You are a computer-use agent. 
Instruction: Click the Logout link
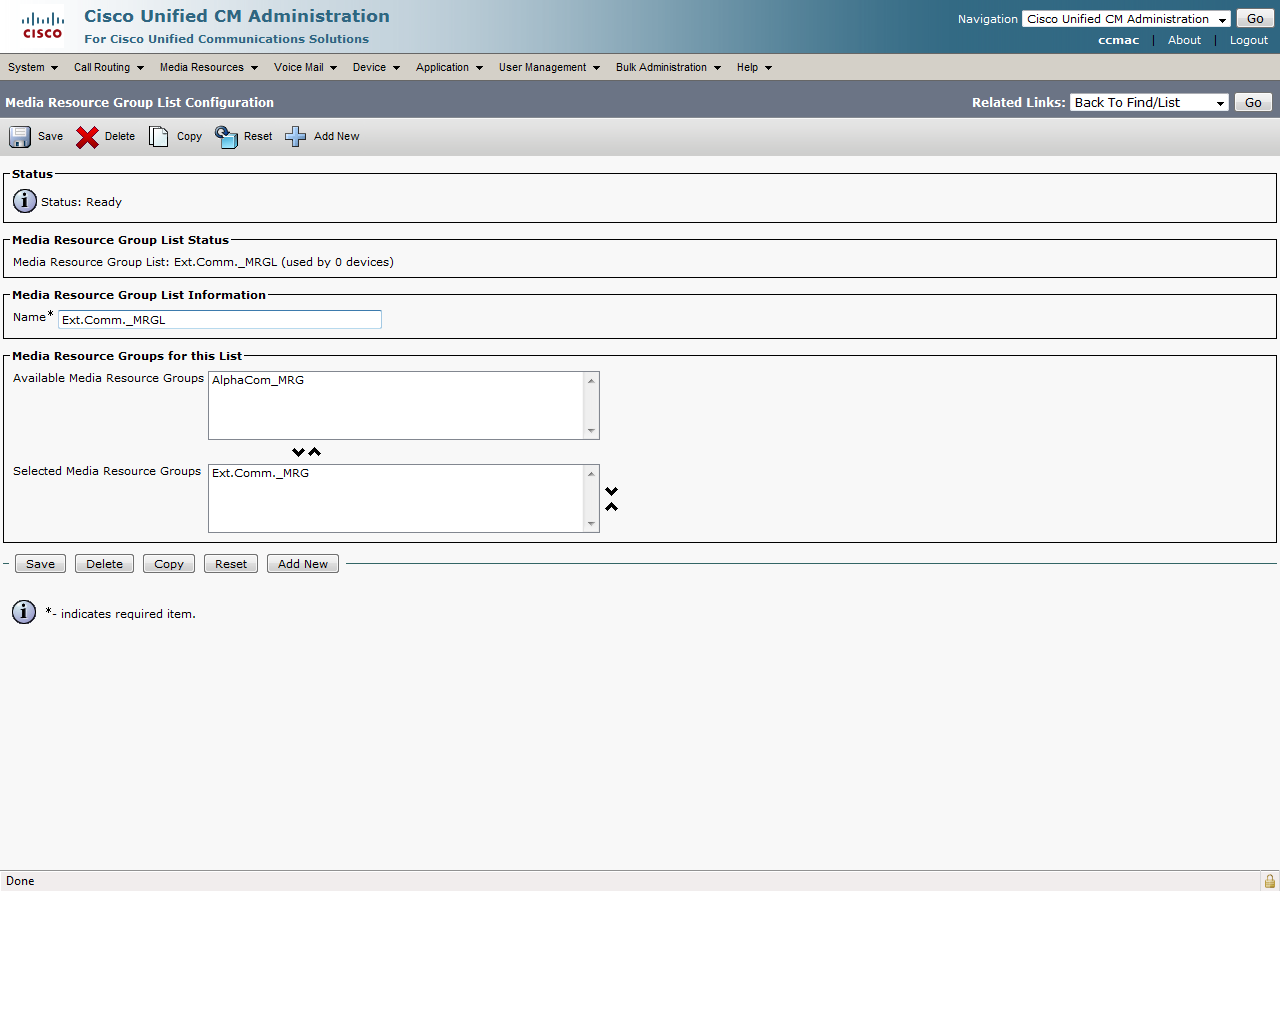[1249, 40]
